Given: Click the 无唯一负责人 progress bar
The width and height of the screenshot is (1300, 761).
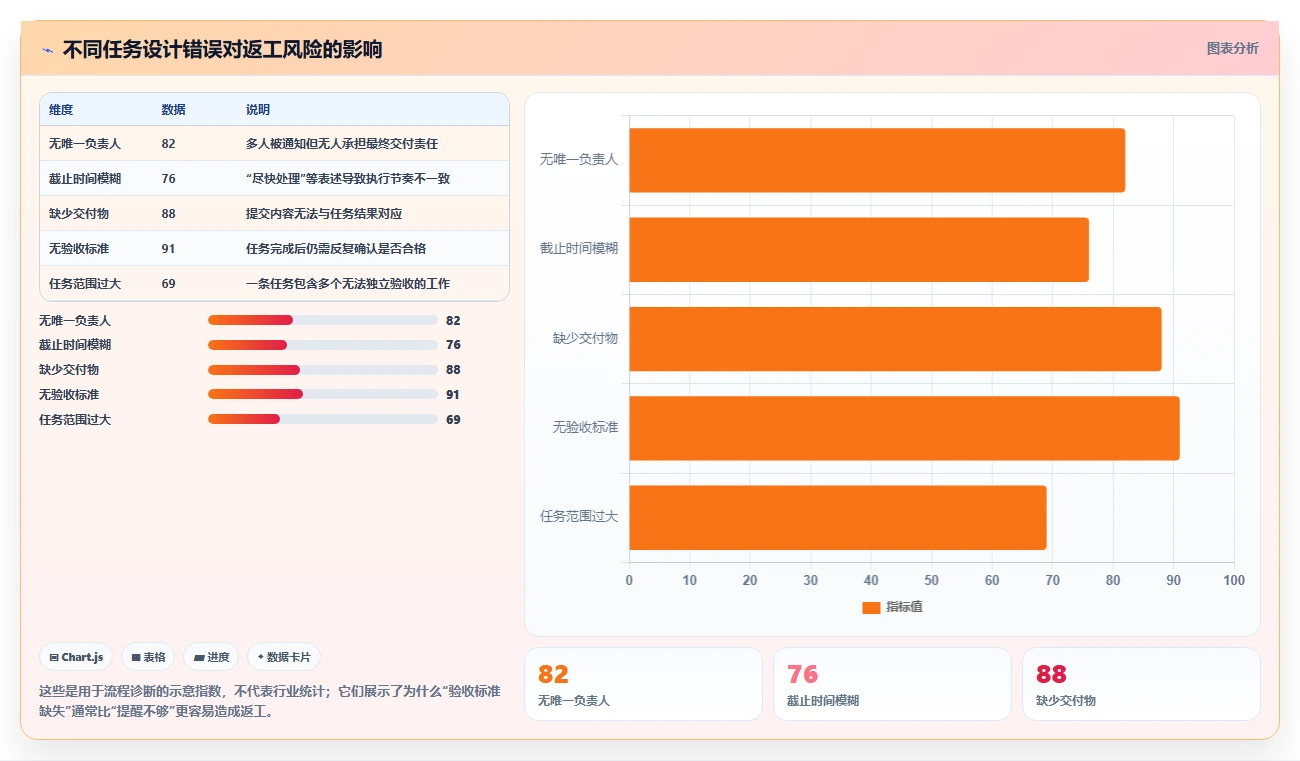Looking at the screenshot, I should [323, 320].
